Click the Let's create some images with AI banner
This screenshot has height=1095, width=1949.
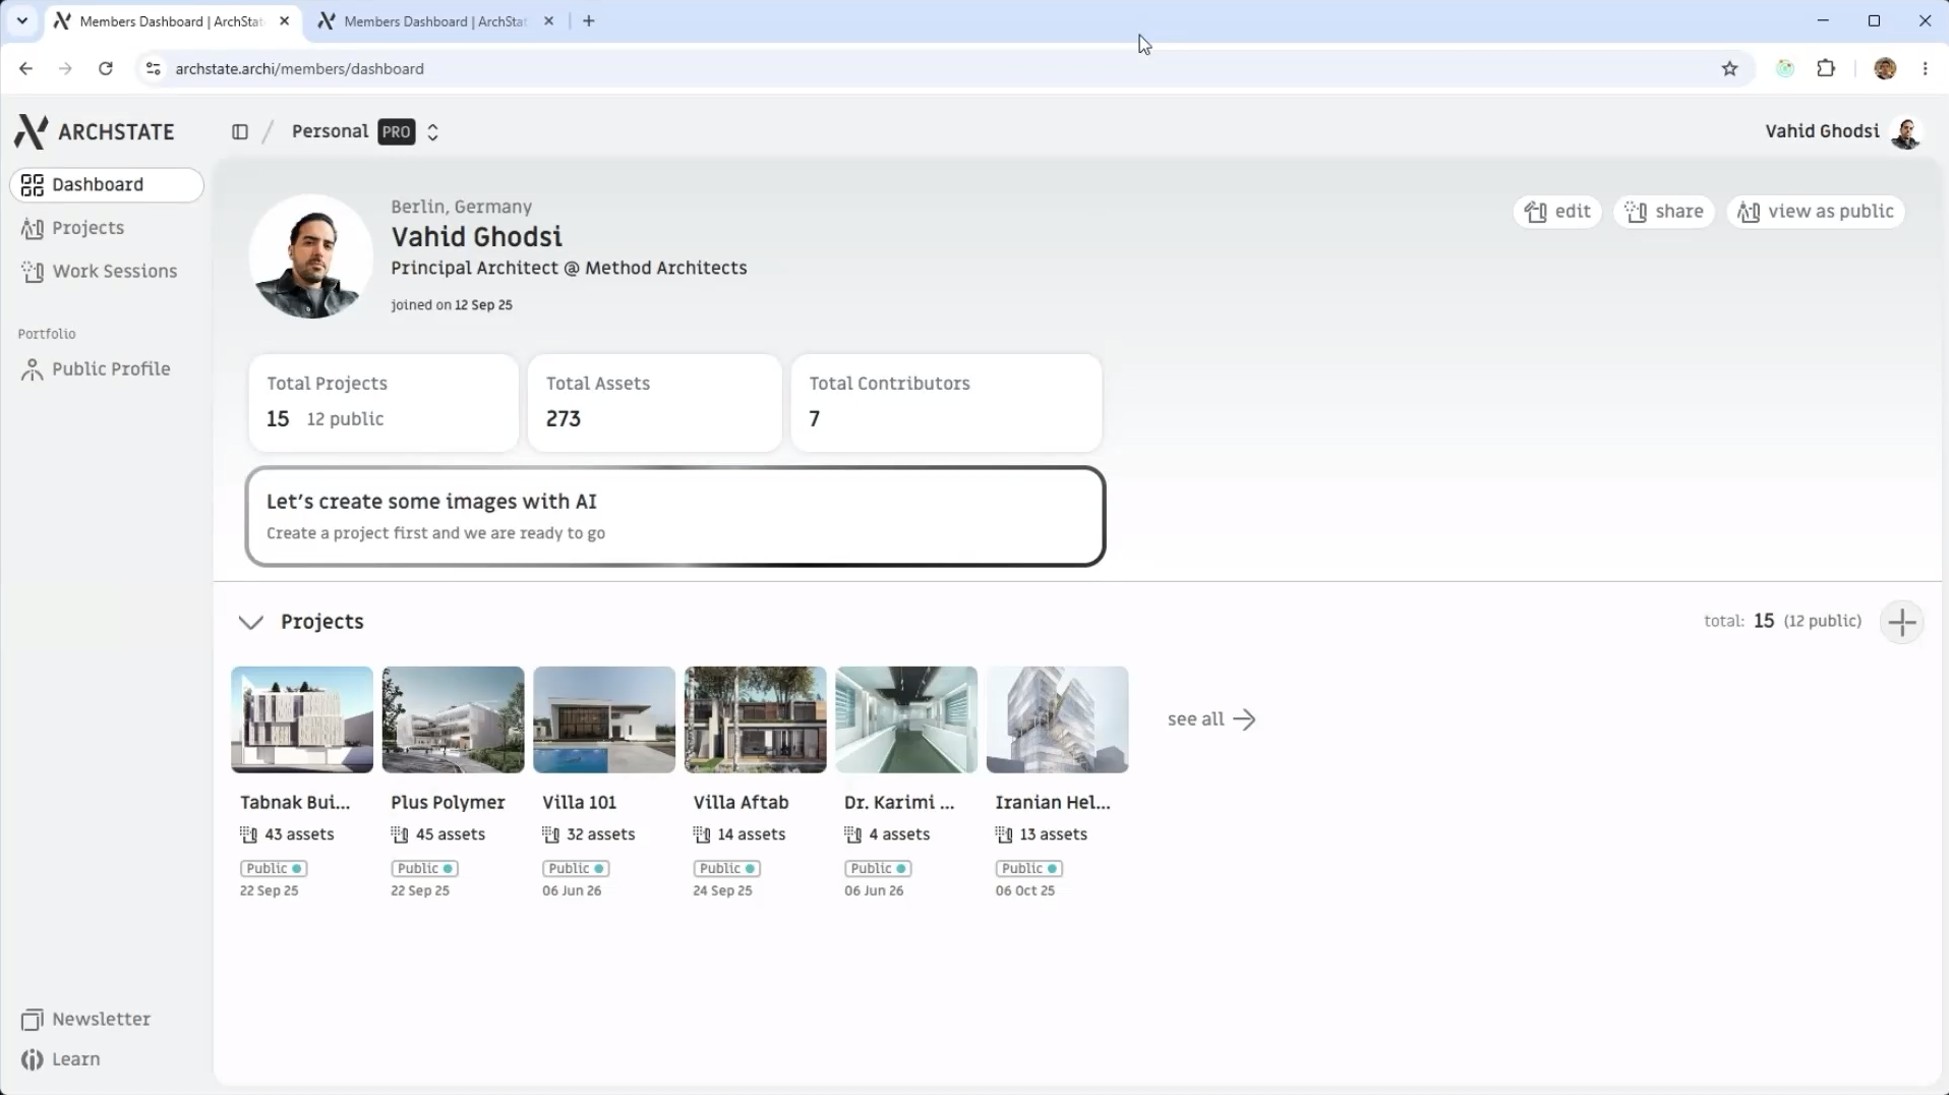pos(675,516)
